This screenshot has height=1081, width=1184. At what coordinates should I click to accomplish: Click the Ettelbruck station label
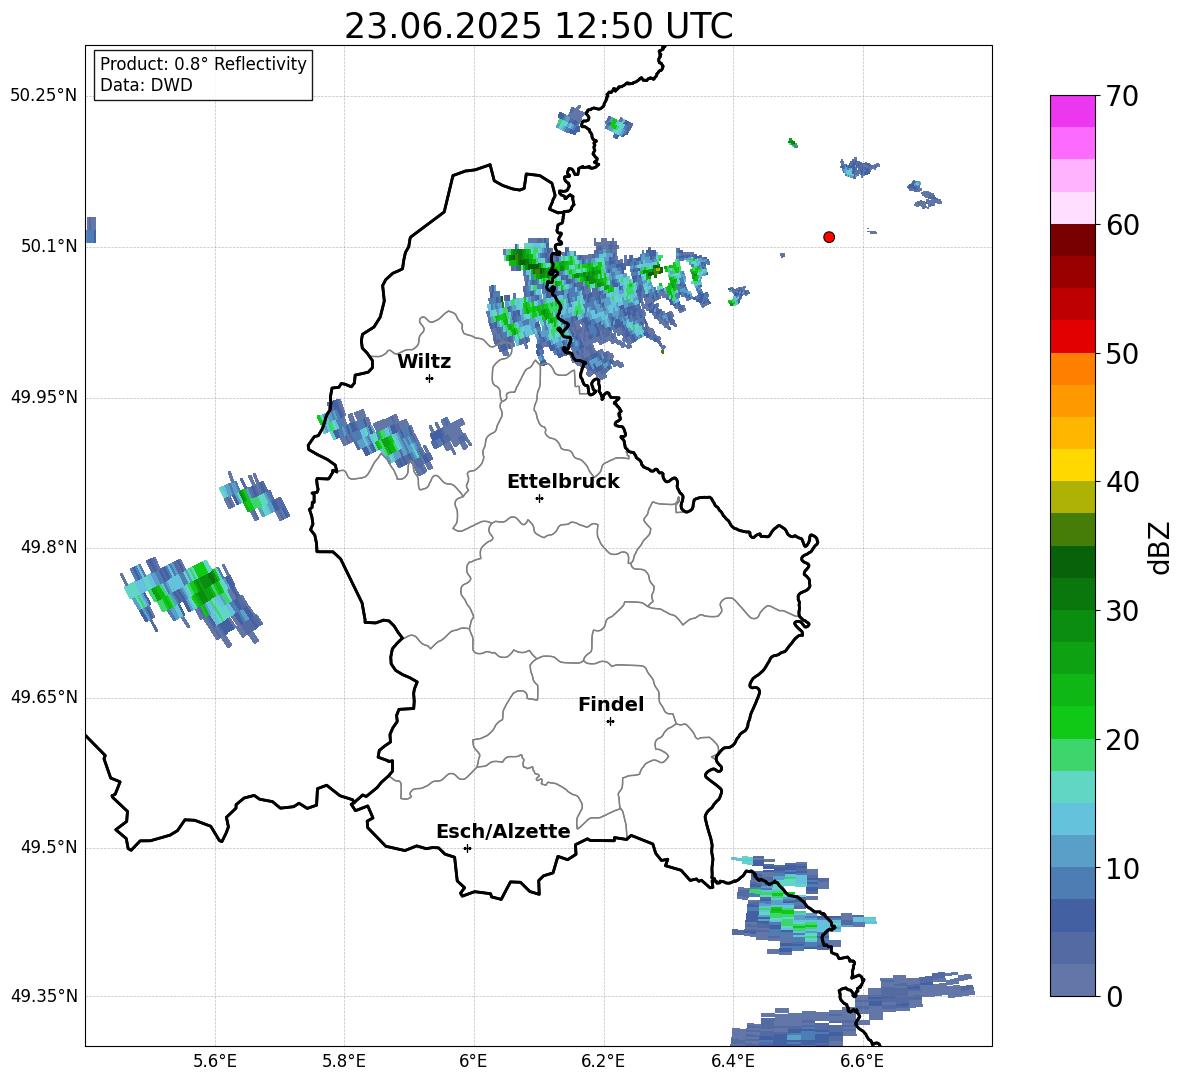563,482
